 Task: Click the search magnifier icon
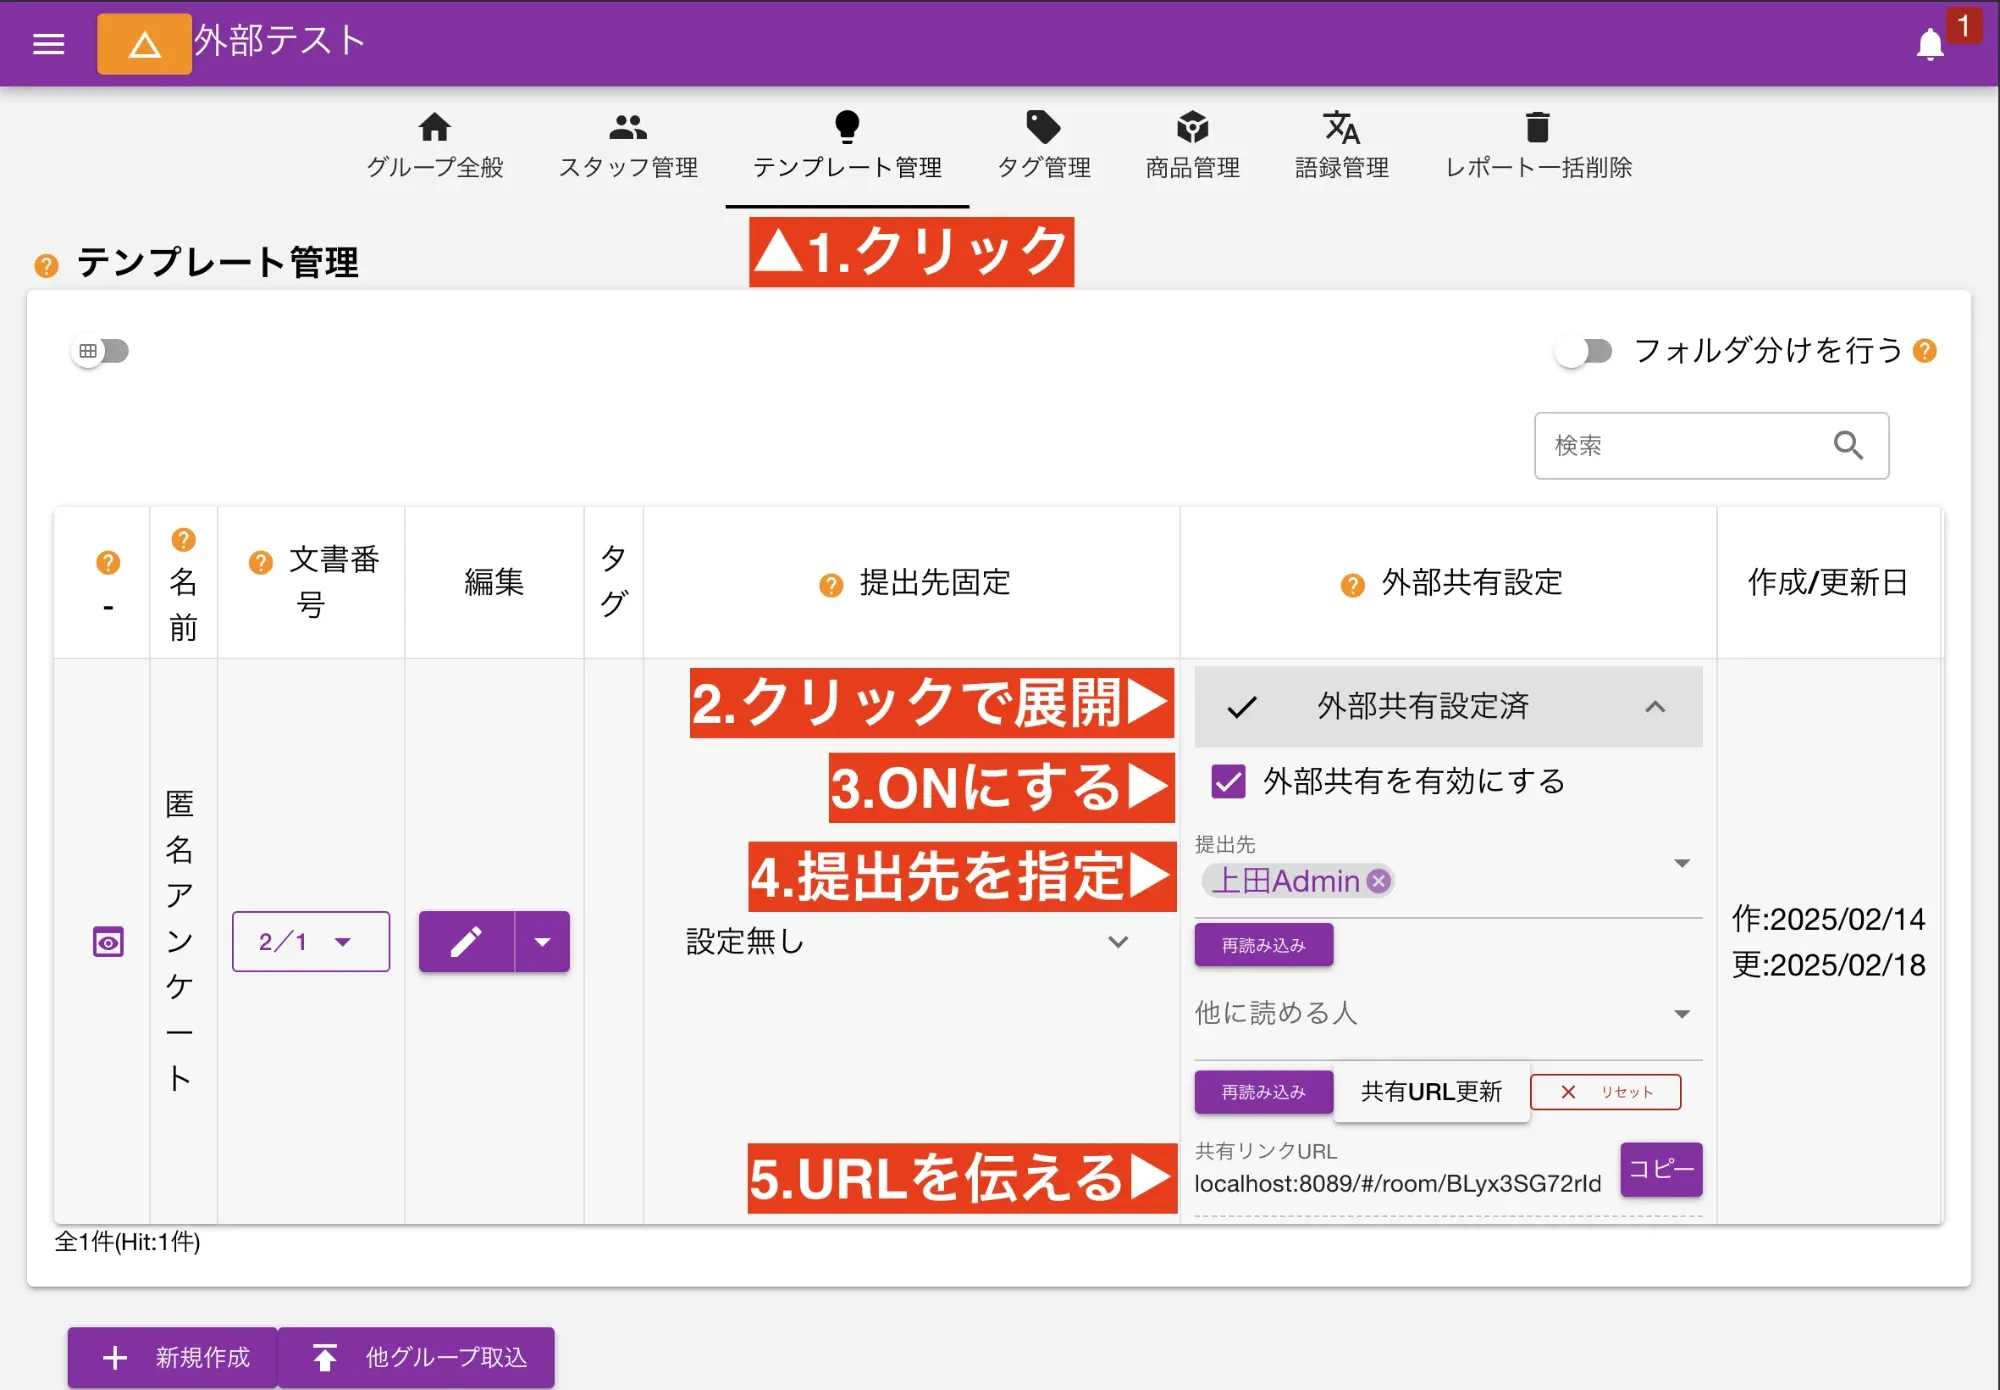[1848, 445]
